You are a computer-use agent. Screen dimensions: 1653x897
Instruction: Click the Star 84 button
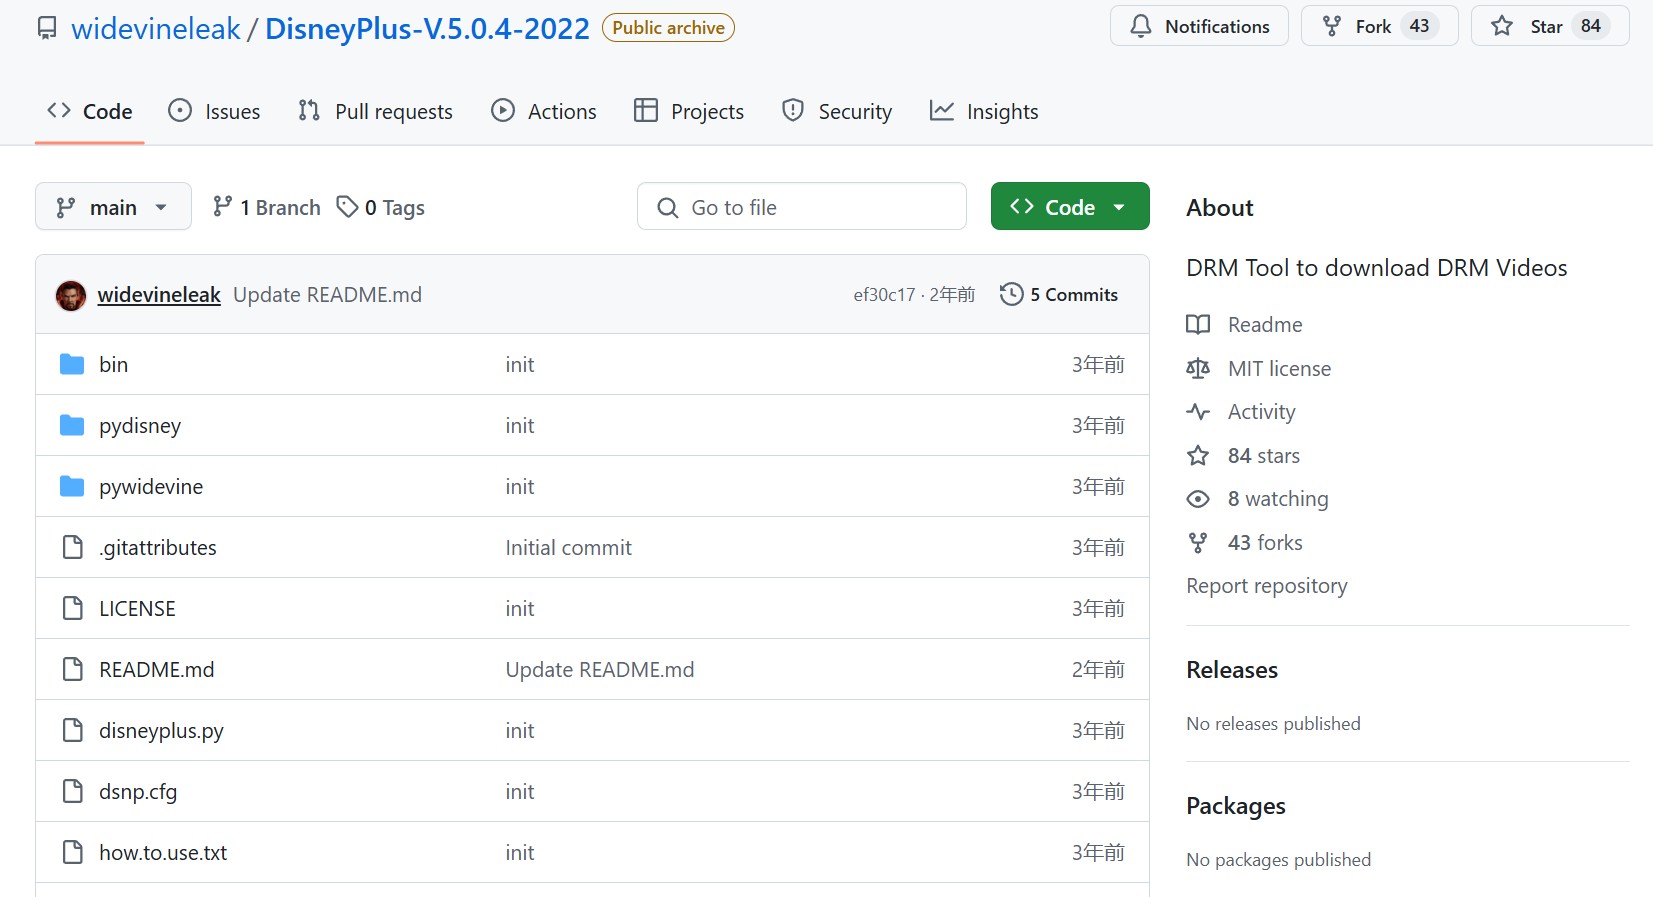tap(1550, 26)
